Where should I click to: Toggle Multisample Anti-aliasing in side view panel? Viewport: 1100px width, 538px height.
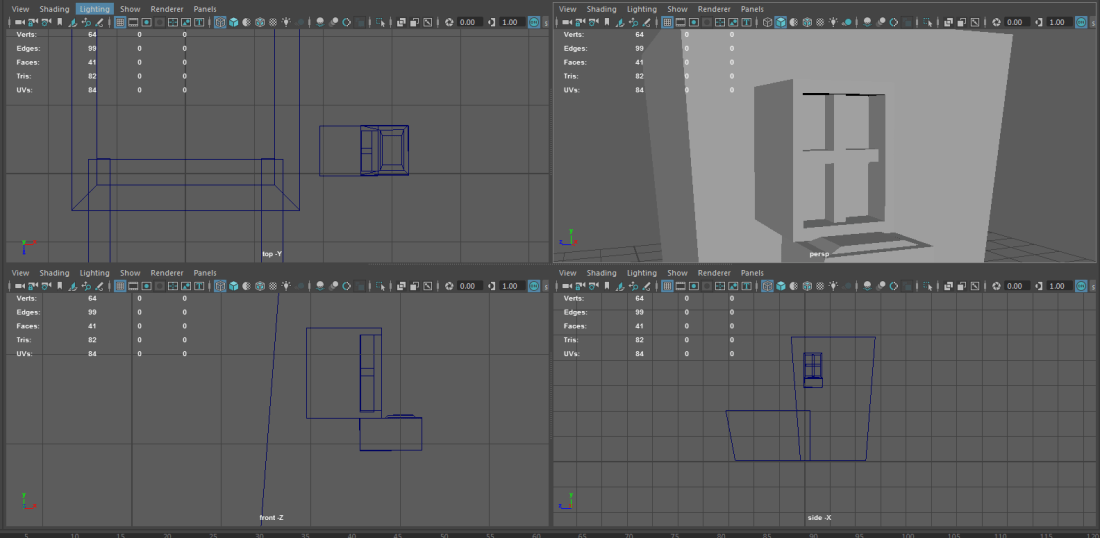click(x=894, y=286)
